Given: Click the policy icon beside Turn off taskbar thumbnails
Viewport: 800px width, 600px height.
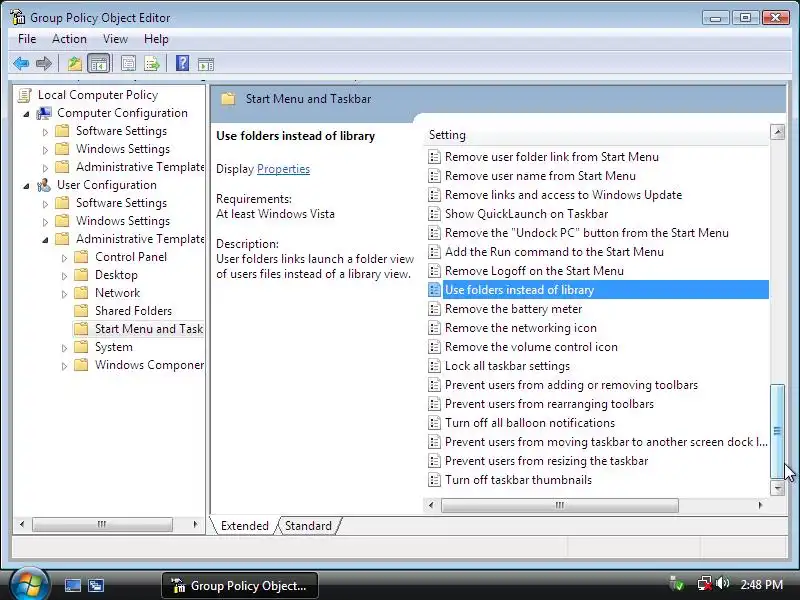Looking at the screenshot, I should pyautogui.click(x=434, y=480).
